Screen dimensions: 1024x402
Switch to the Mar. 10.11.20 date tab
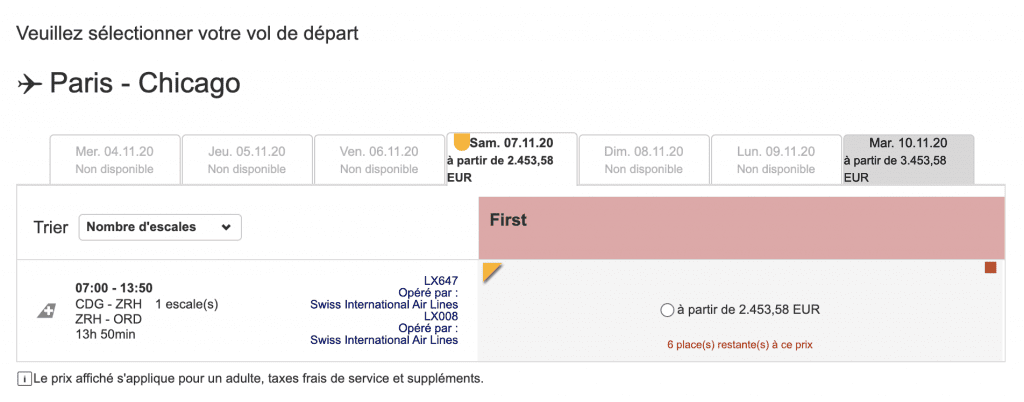908,160
